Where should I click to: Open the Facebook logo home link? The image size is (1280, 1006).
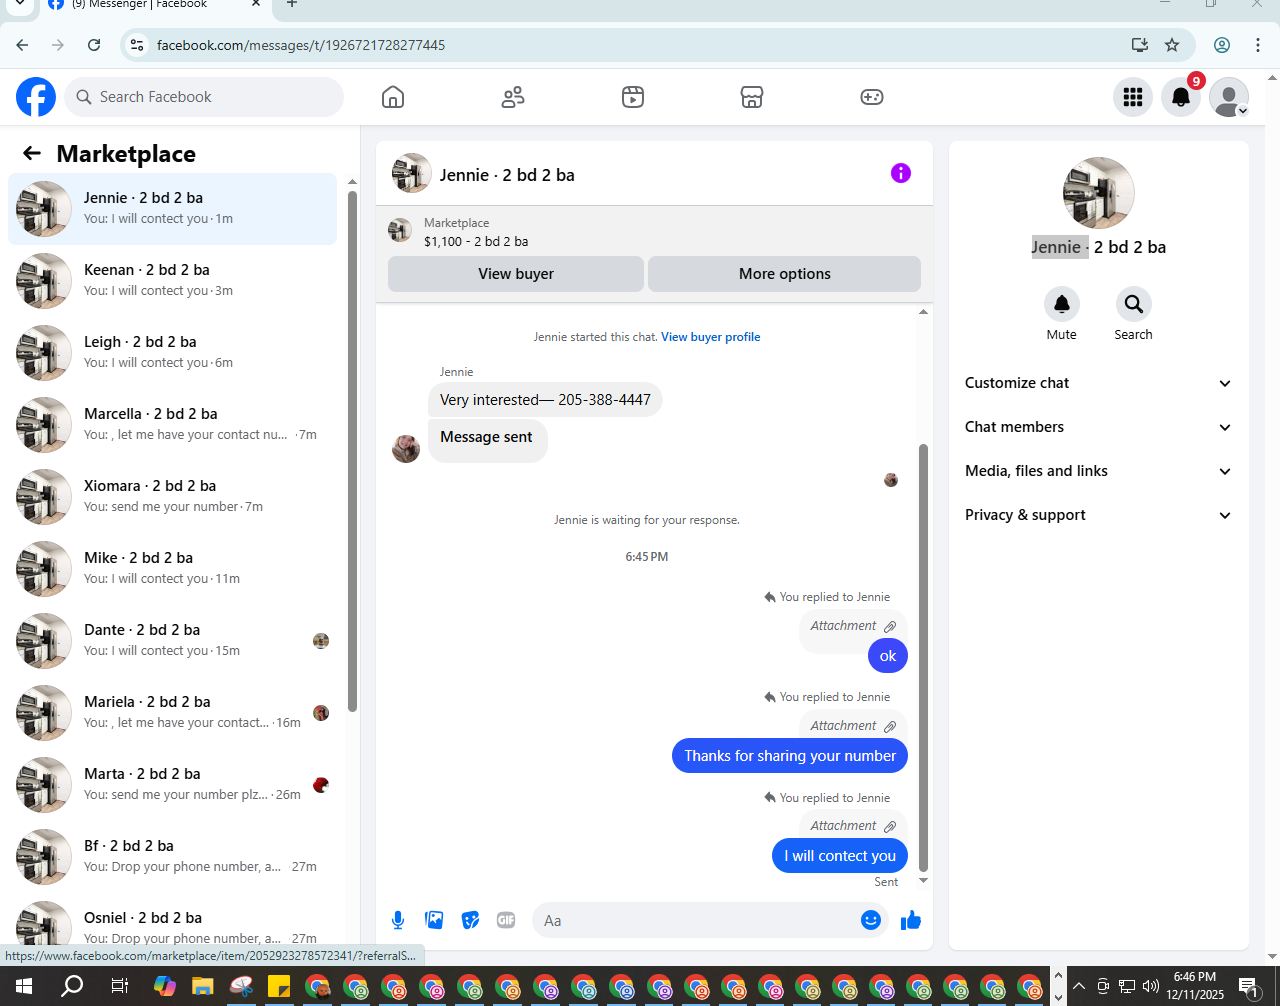(36, 97)
